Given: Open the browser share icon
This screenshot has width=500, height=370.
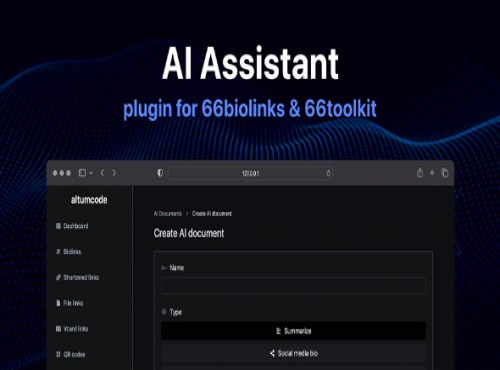Looking at the screenshot, I should pos(420,173).
